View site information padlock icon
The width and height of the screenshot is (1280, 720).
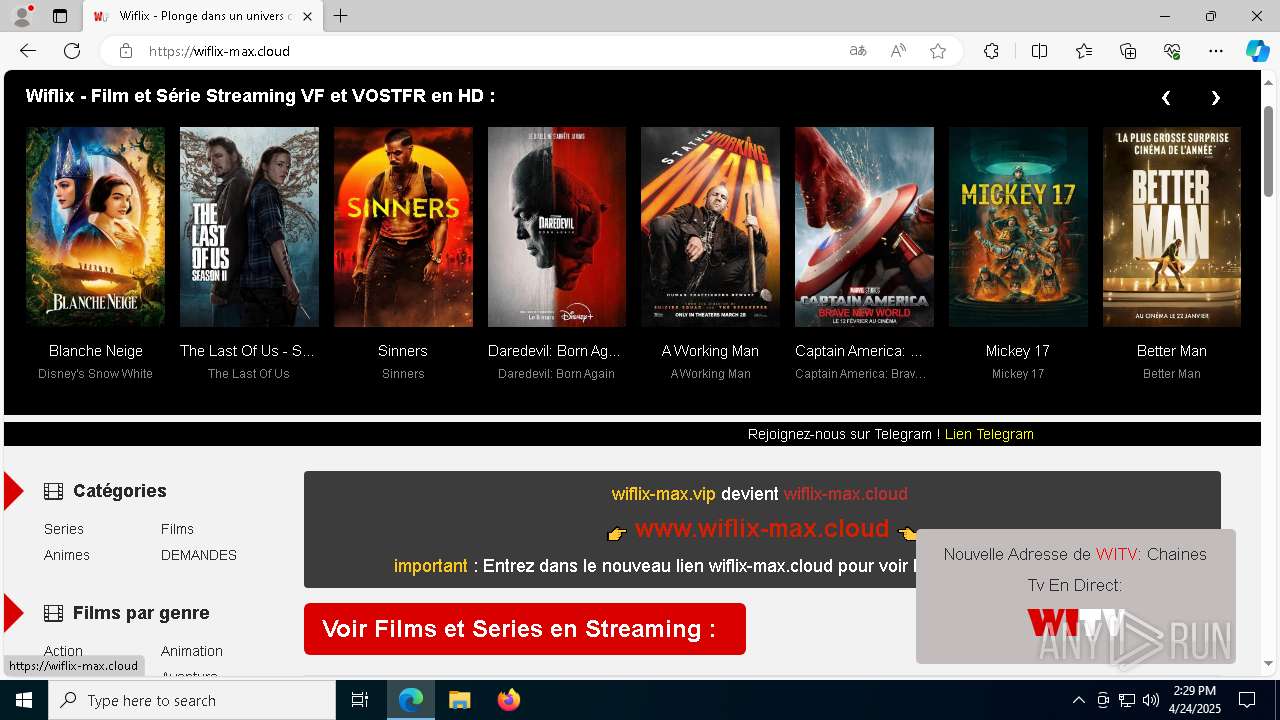tap(126, 51)
